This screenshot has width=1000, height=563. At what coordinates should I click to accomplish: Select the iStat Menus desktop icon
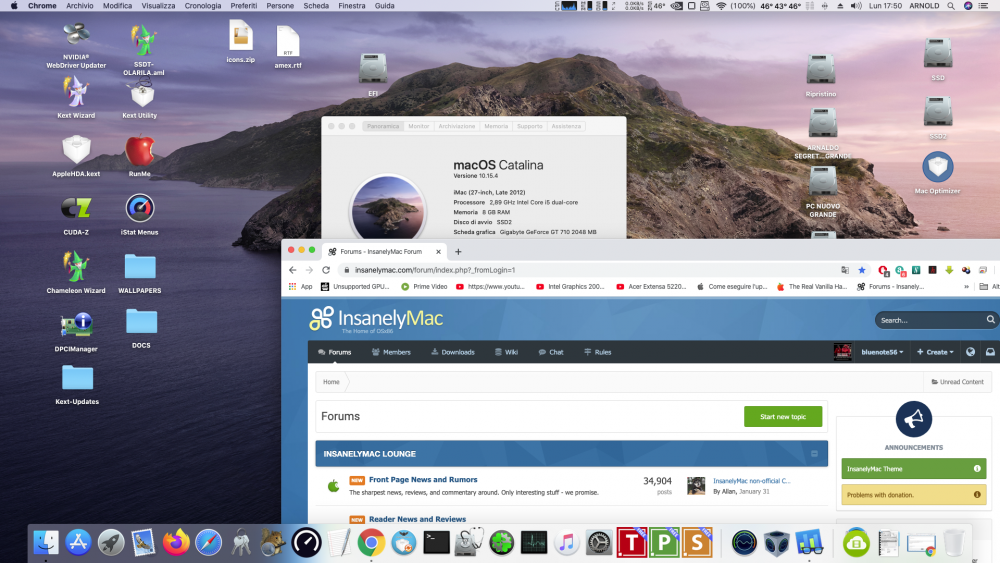tap(140, 208)
